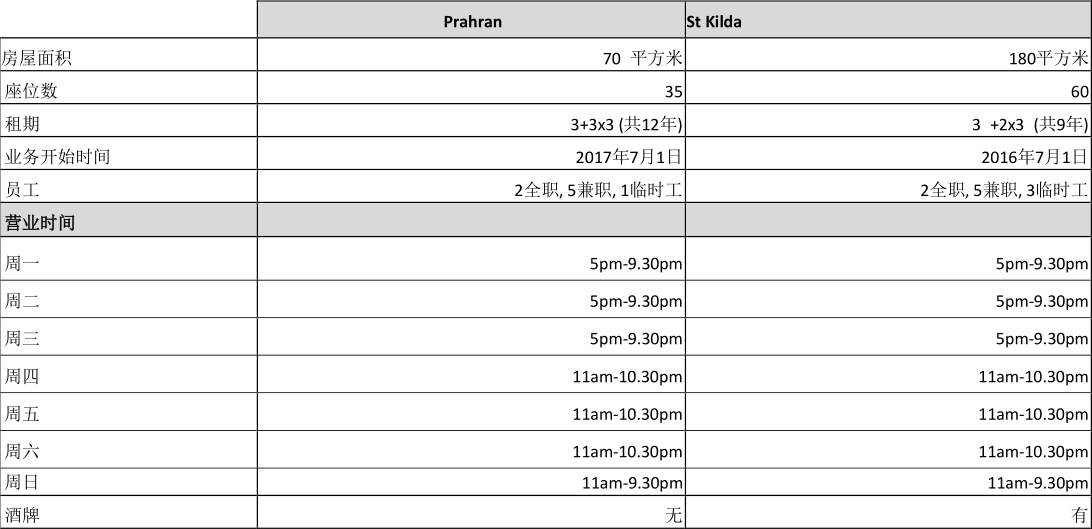Viewport: 1092px width, 529px height.
Task: Click Prahran's 周日 hours 11am-9.30pm
Action: tap(632, 483)
